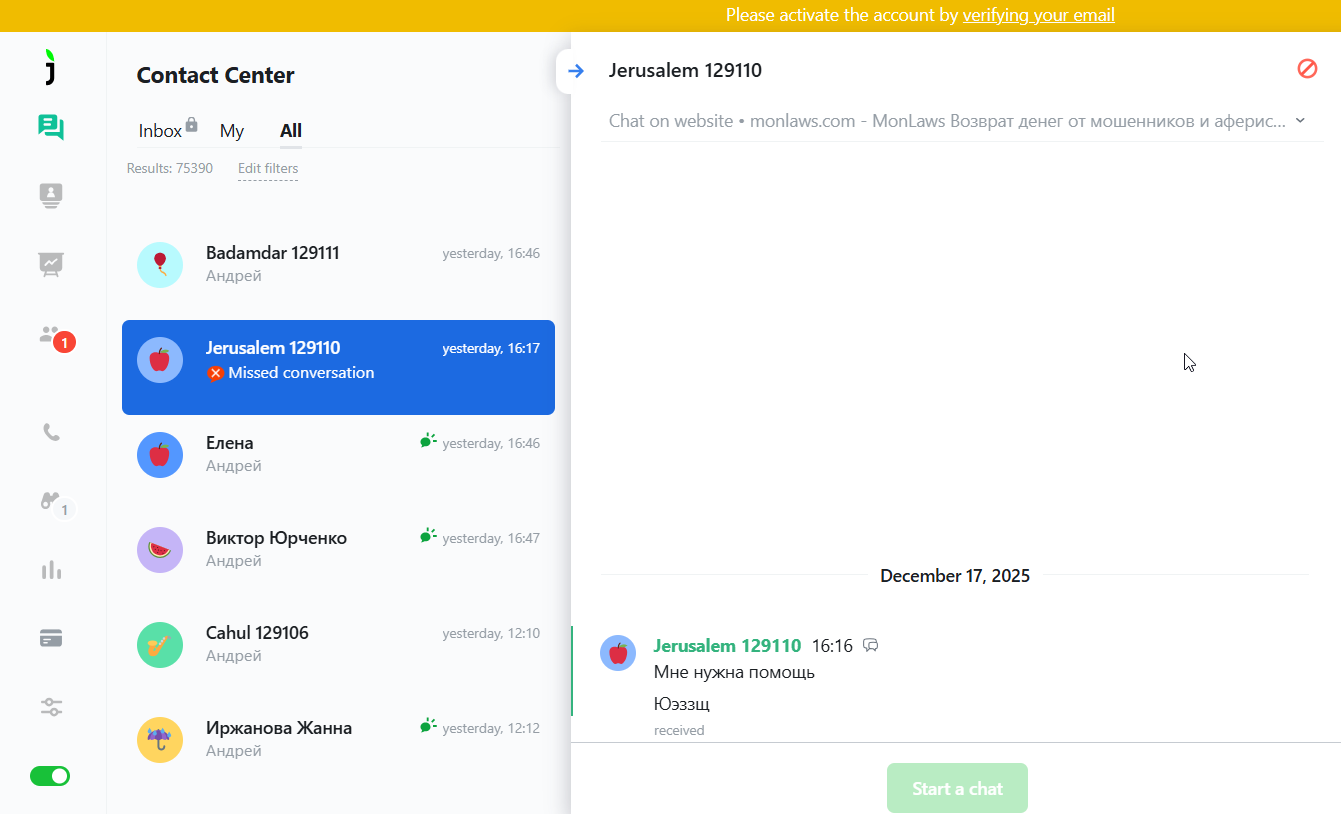Viewport: 1341px width, 814px height.
Task: Click the Jivo logo in the sidebar
Action: coord(50,67)
